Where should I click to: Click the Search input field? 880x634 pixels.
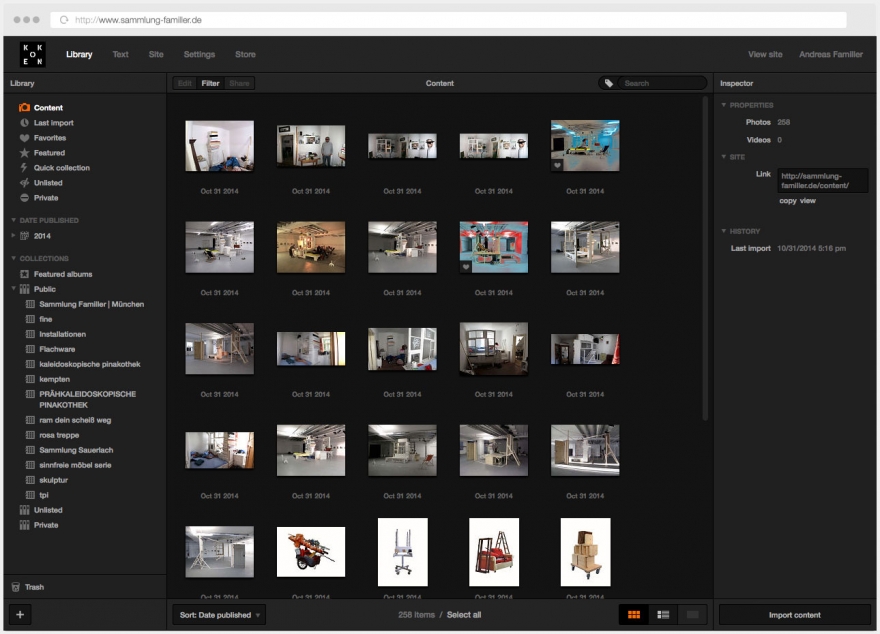tap(662, 83)
